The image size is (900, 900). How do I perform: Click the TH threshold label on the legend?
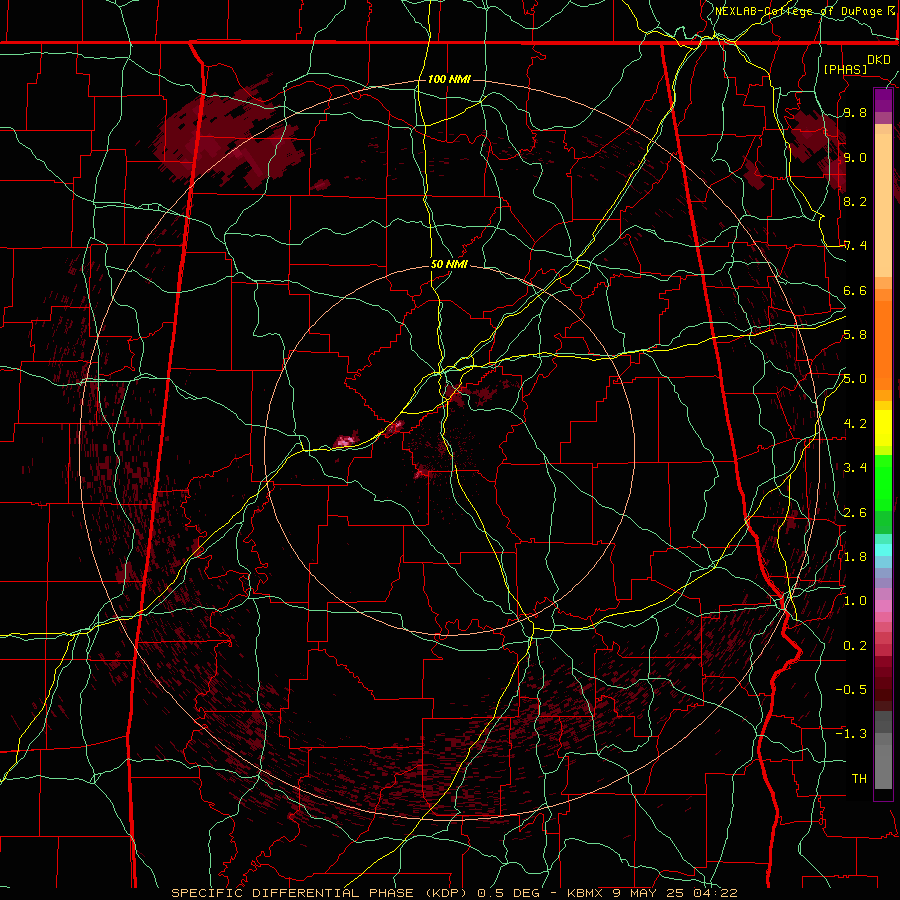pos(859,779)
